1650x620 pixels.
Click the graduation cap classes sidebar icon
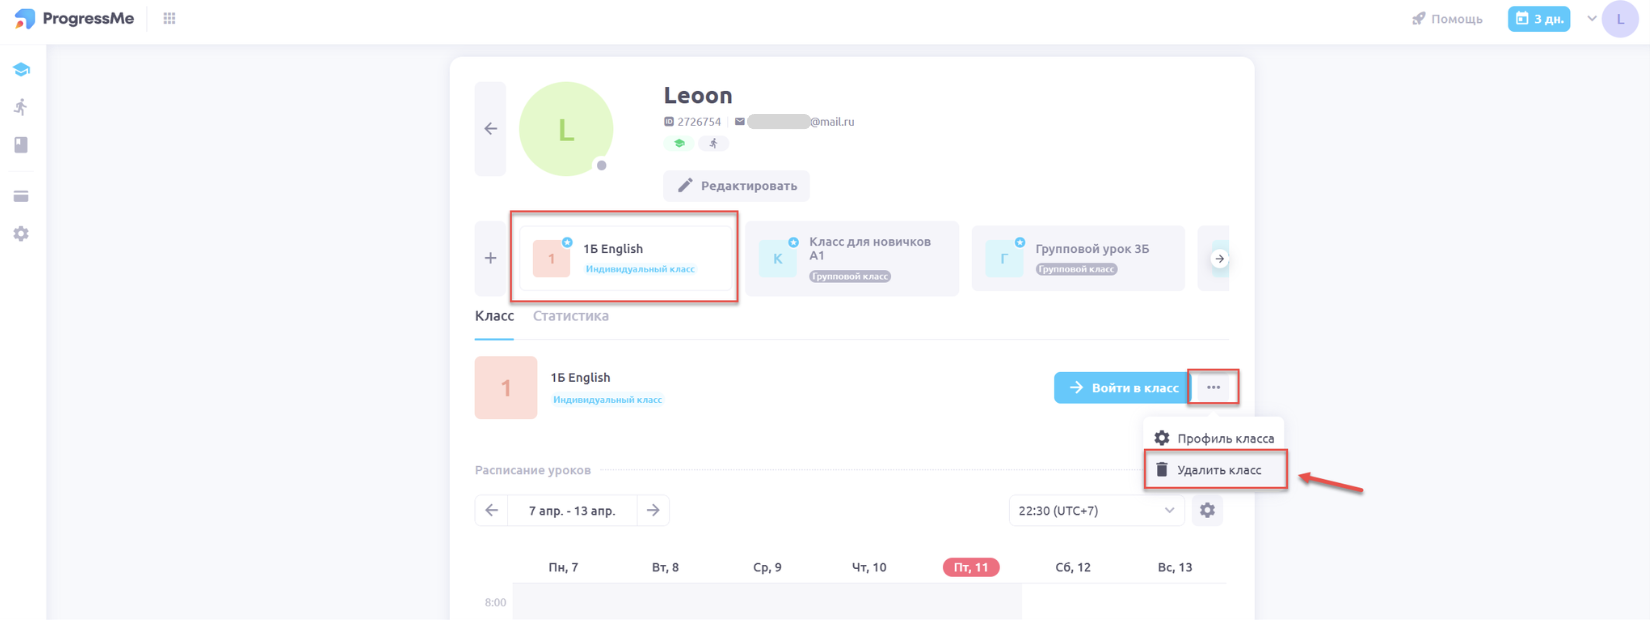point(21,70)
